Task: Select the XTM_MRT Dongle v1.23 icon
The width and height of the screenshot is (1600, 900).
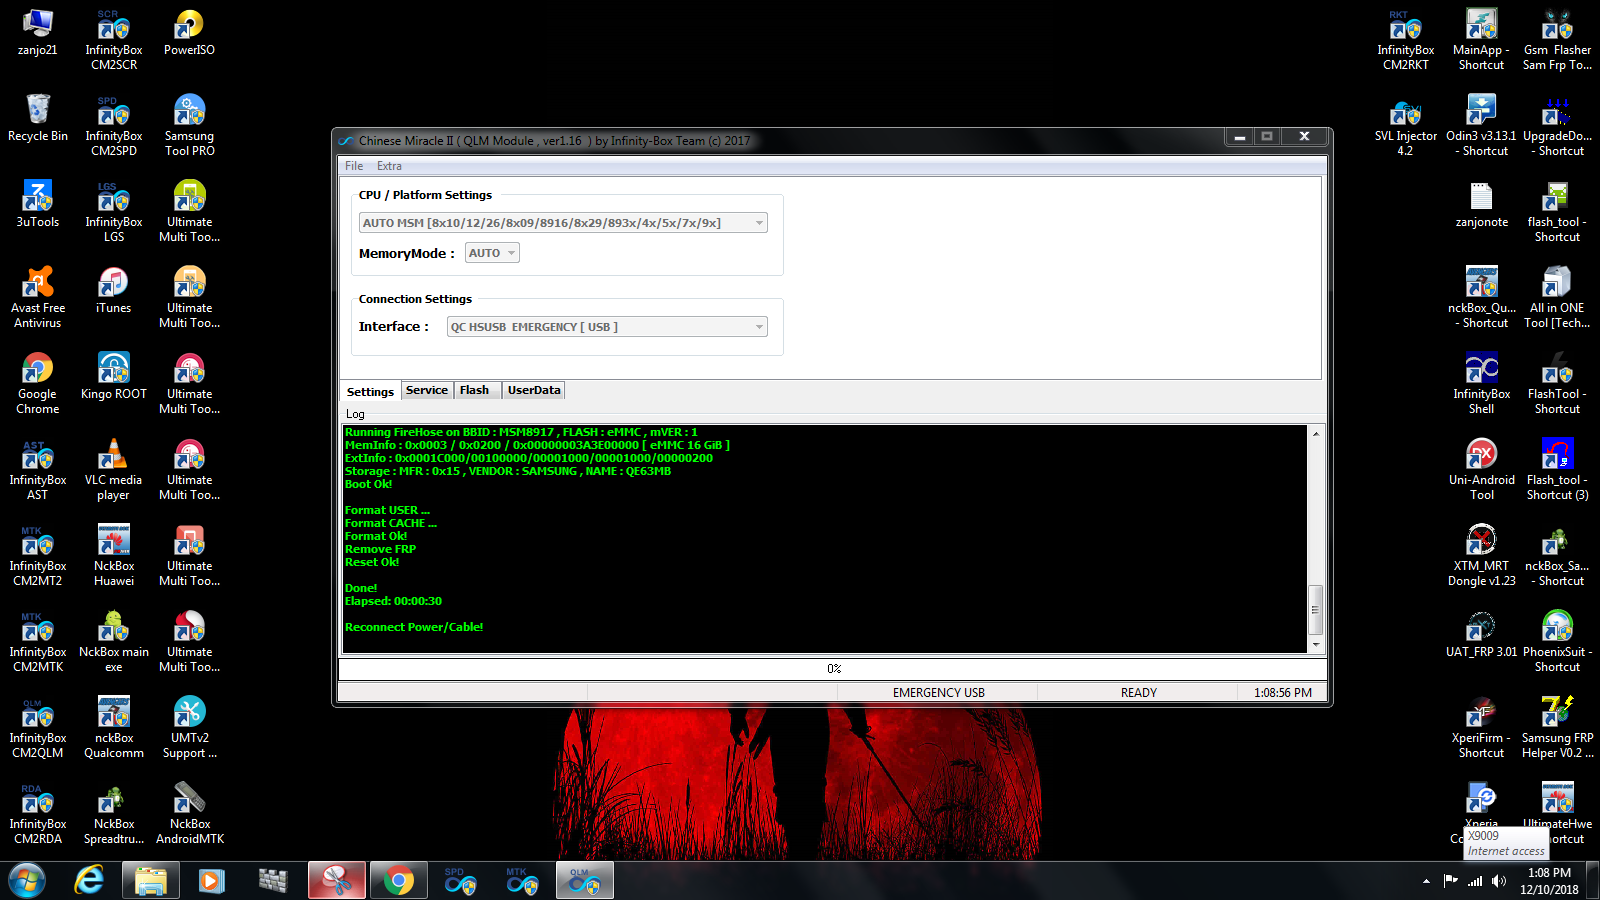Action: 1481,556
